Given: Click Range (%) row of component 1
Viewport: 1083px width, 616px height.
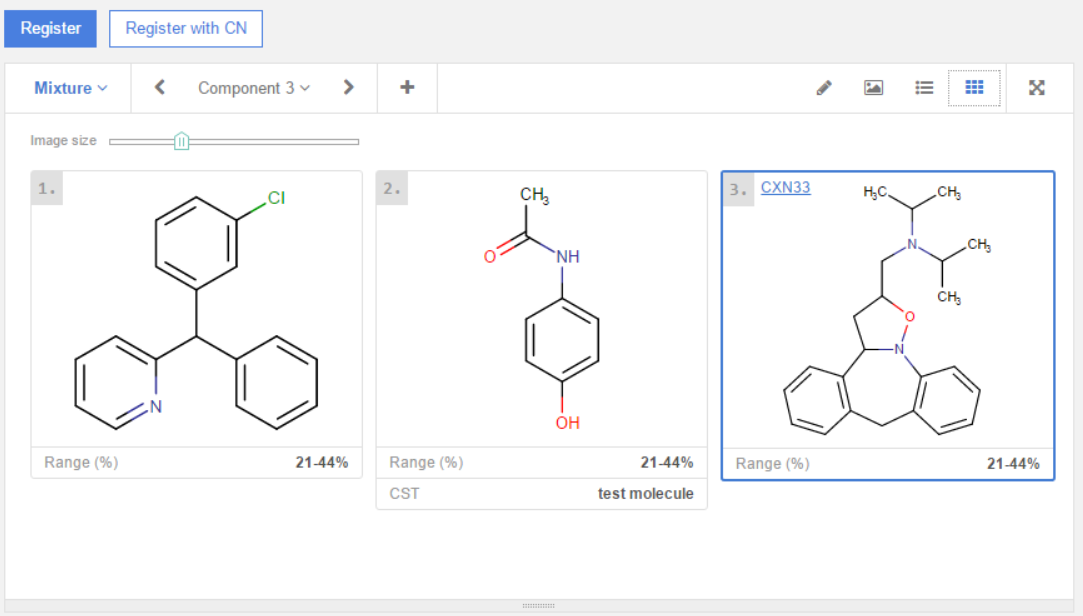Looking at the screenshot, I should pos(196,462).
